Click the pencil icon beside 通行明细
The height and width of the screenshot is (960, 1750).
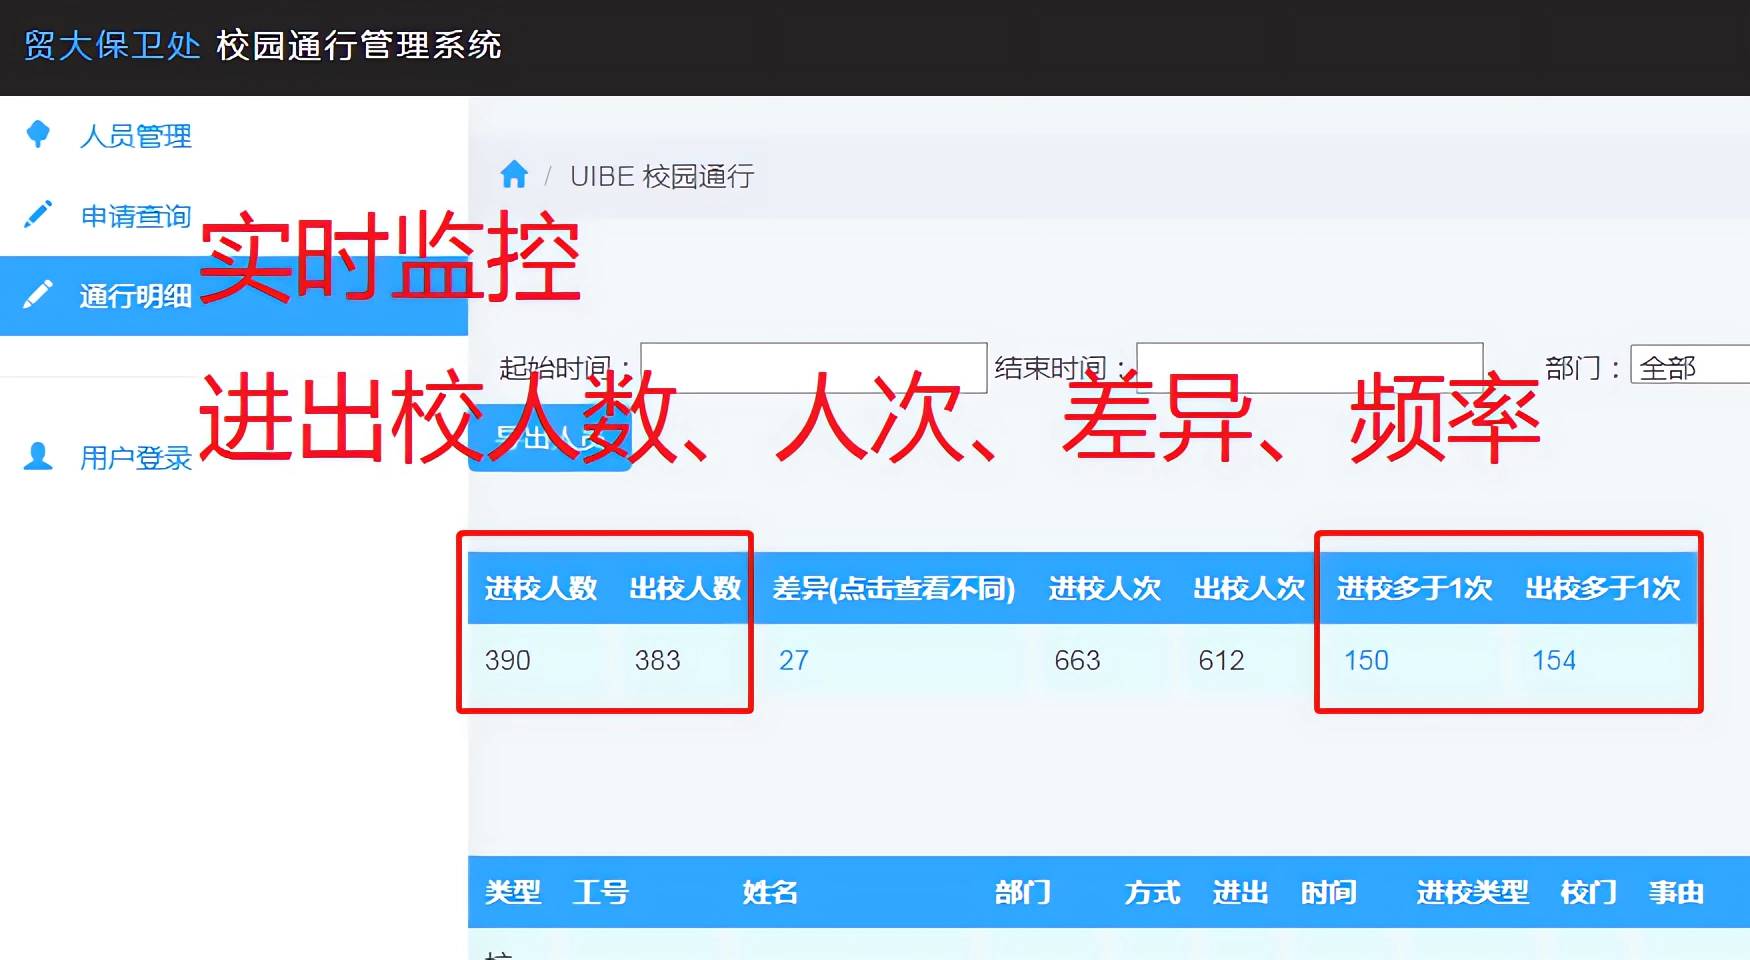click(x=38, y=295)
